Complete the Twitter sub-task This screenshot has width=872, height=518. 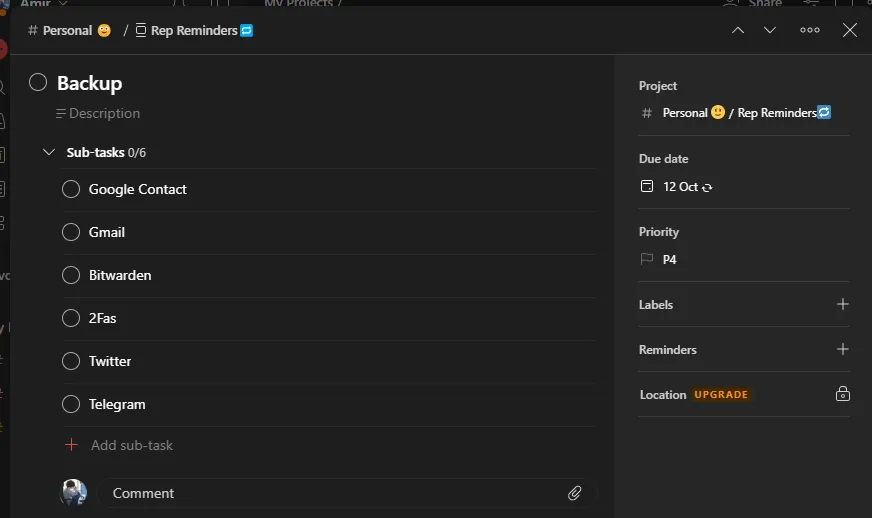pyautogui.click(x=71, y=361)
